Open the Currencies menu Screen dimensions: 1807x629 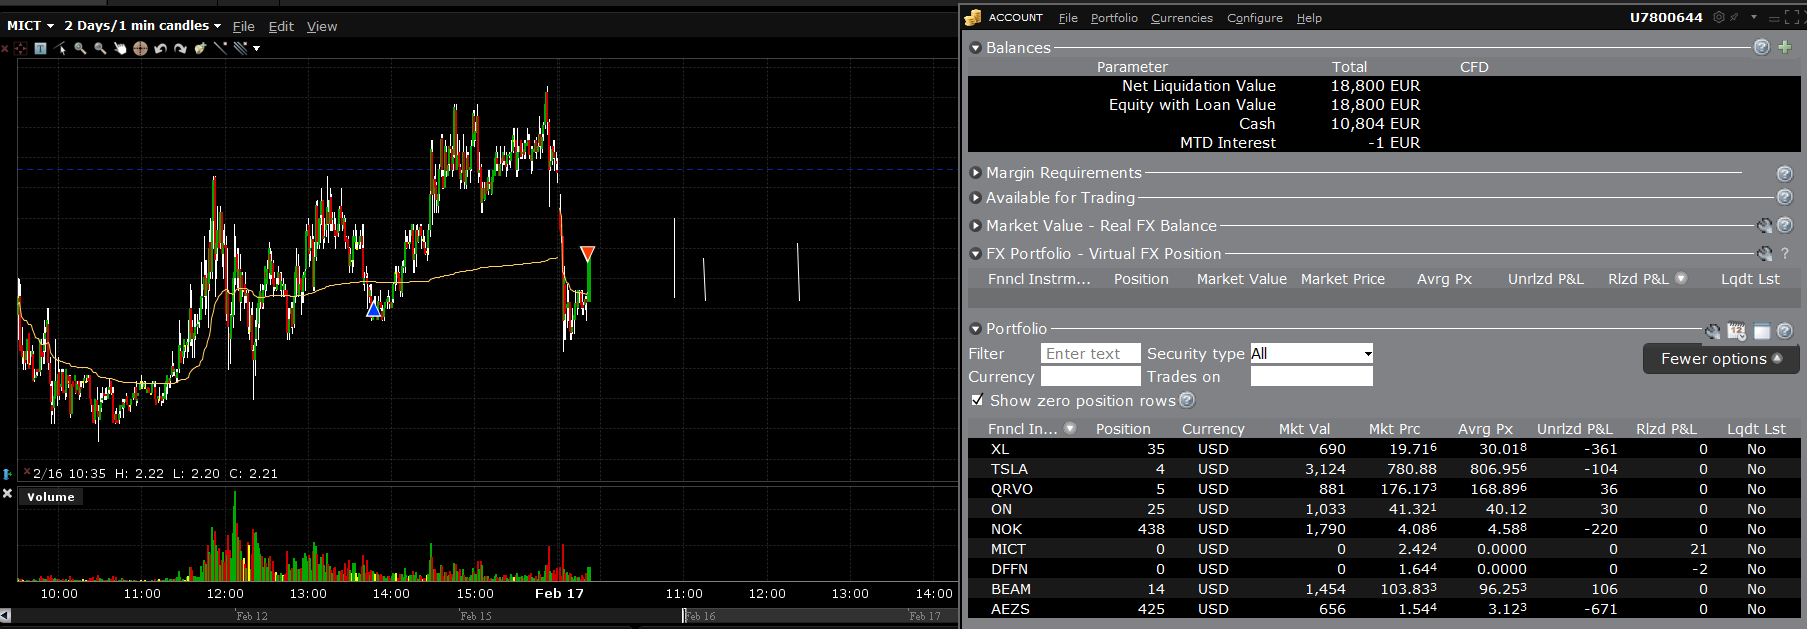1181,18
